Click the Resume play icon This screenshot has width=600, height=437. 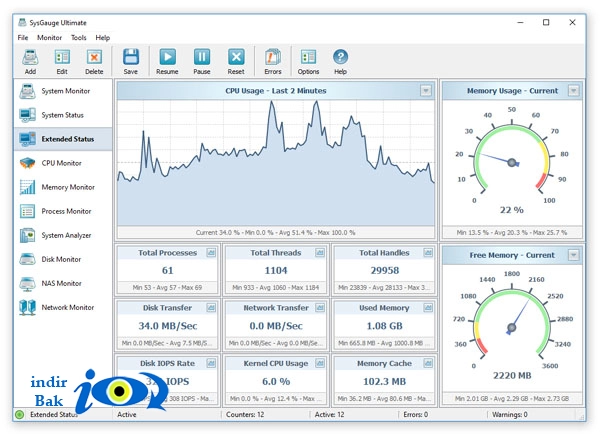coord(167,57)
